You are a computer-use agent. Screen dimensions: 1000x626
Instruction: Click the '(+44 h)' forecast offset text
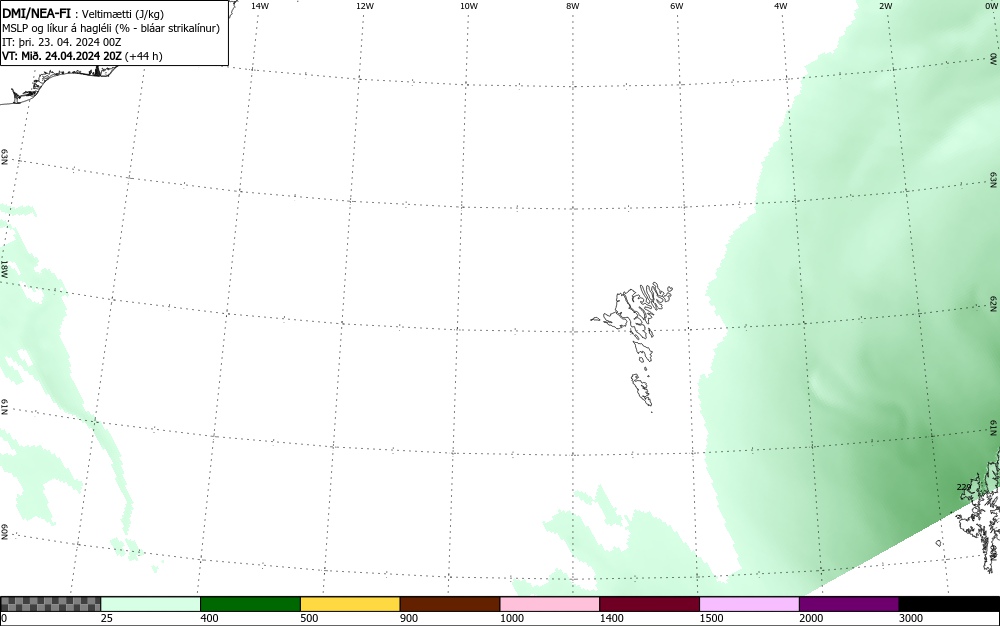[x=143, y=56]
